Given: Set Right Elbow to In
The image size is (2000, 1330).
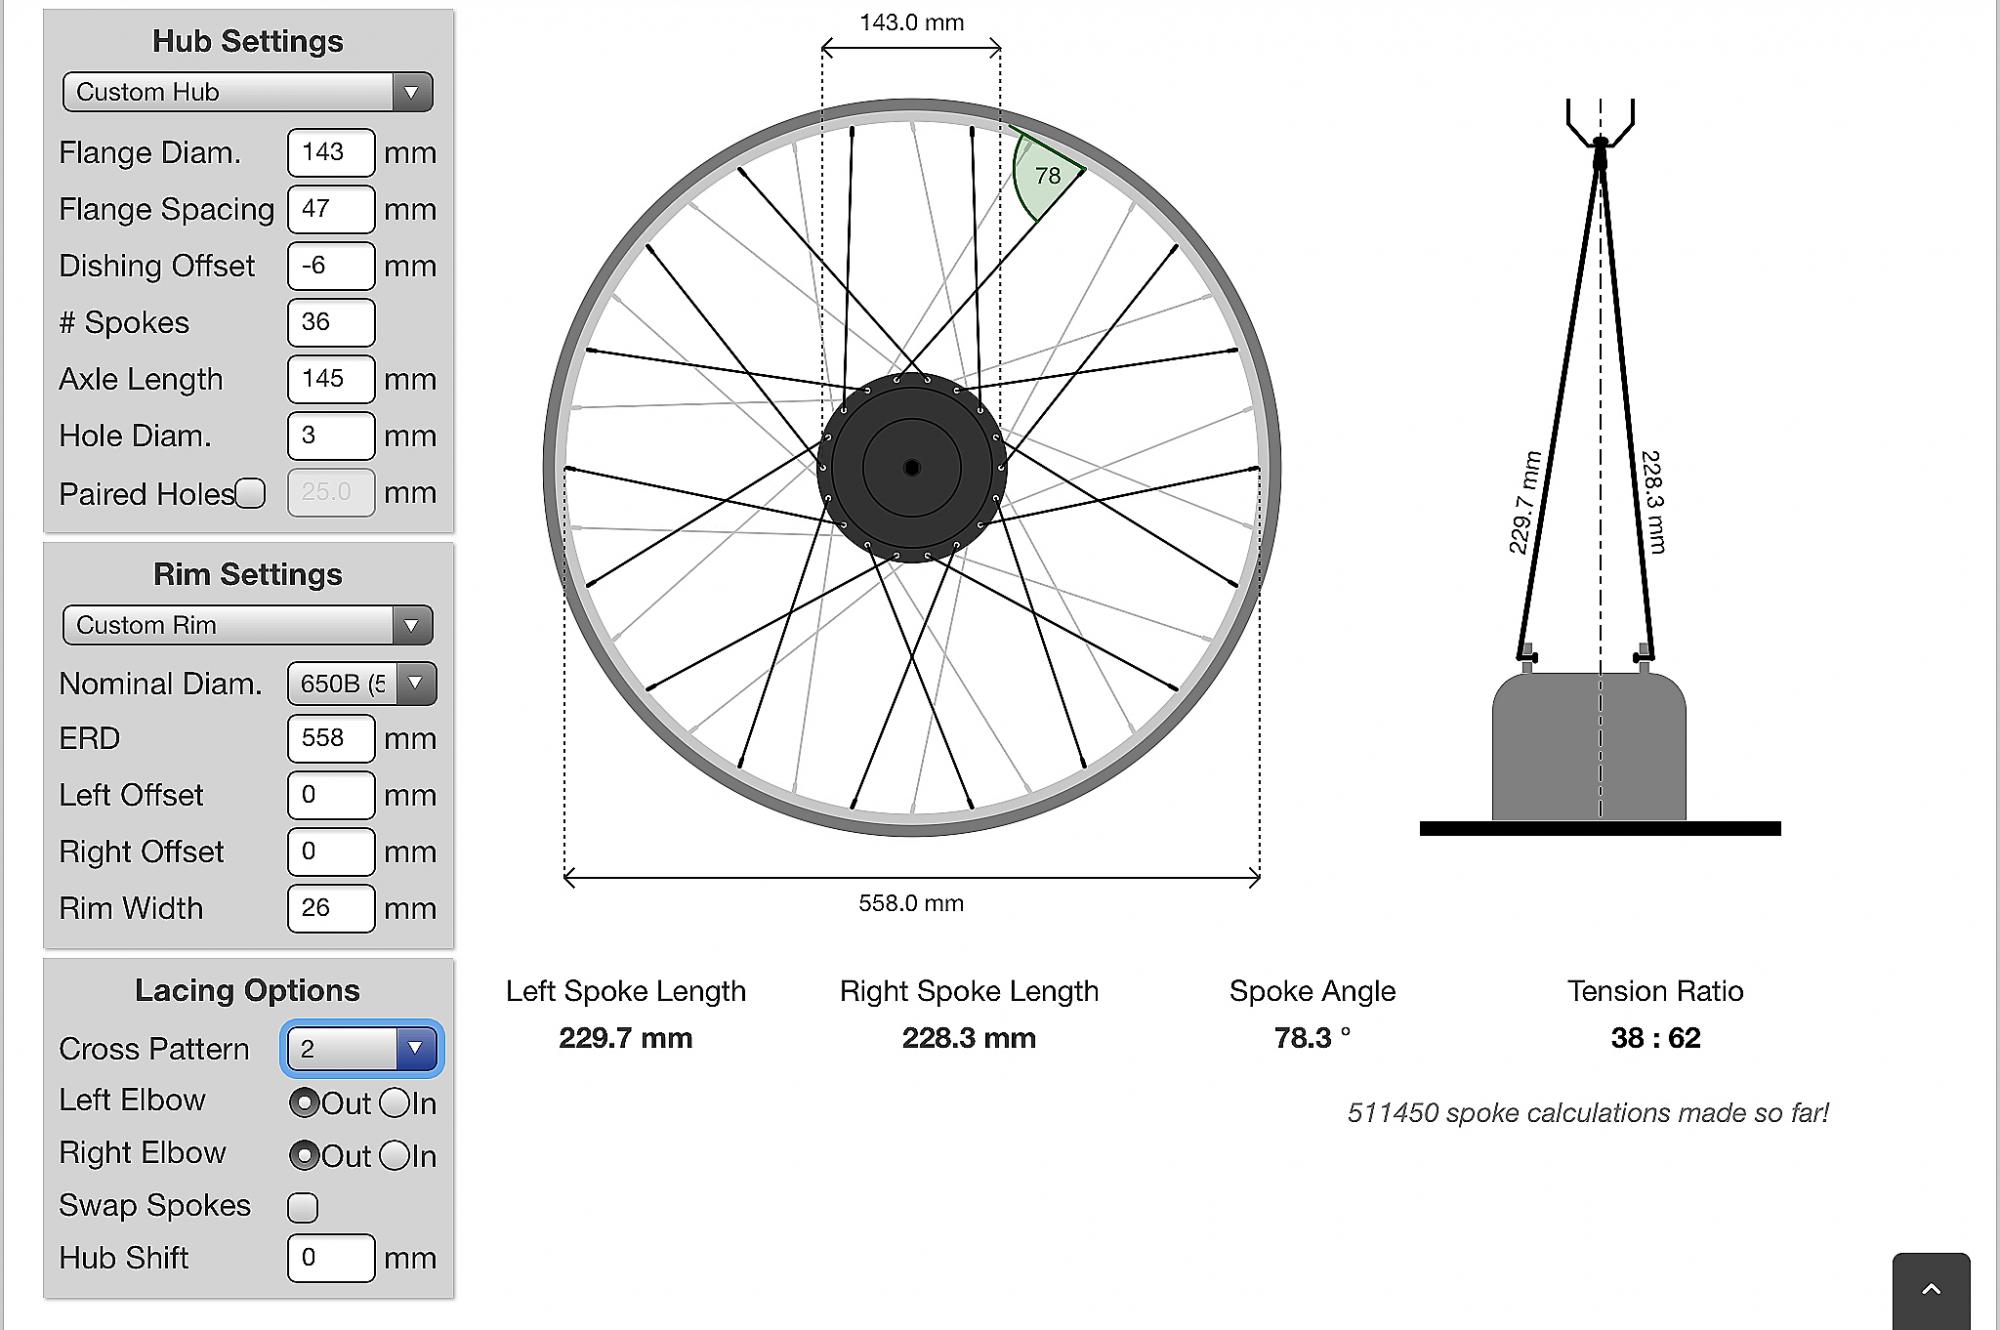Looking at the screenshot, I should click(x=395, y=1156).
